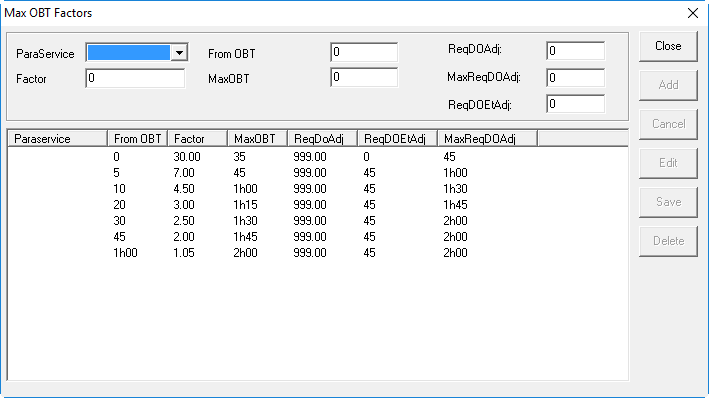The width and height of the screenshot is (709, 398).
Task: Click the Save button
Action: (x=668, y=202)
